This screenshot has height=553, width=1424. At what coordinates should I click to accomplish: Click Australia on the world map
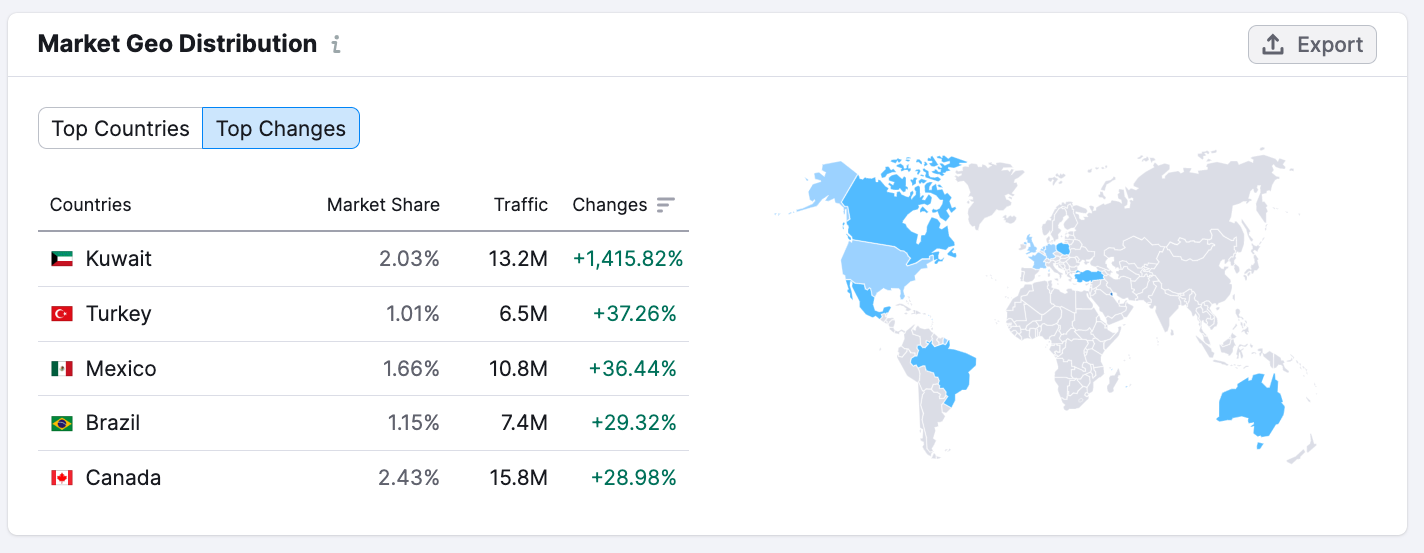1251,408
